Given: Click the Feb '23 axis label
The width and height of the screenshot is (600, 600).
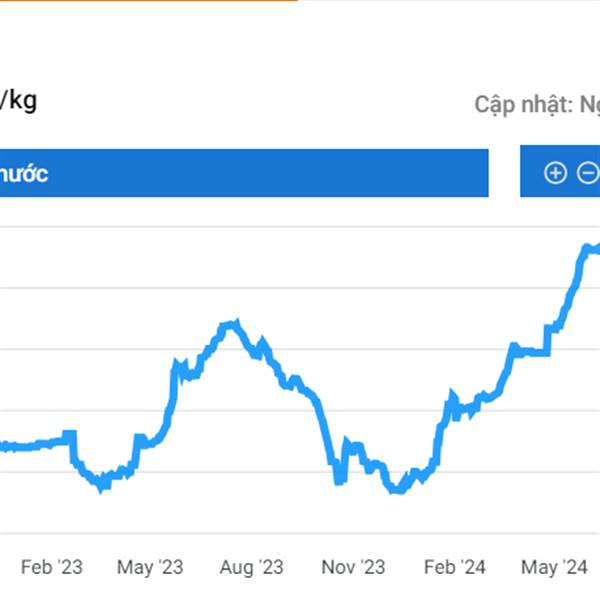Looking at the screenshot, I should [x=52, y=567].
